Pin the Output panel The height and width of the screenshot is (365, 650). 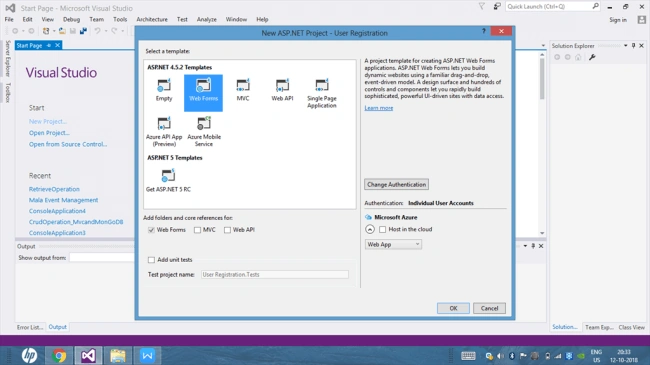[533, 246]
